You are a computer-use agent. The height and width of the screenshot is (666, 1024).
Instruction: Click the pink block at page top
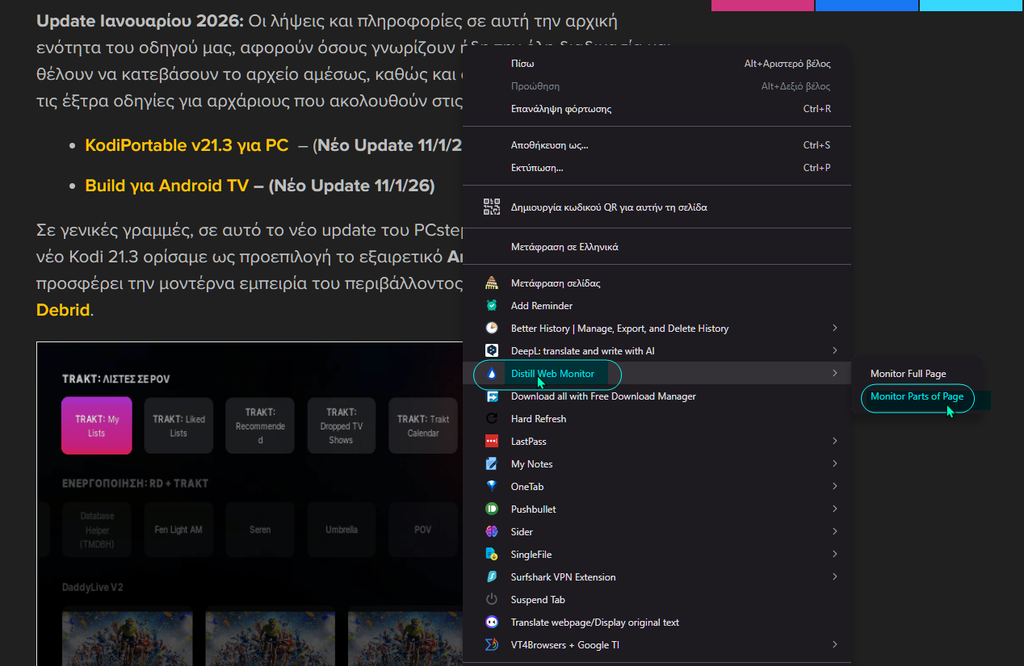point(762,5)
